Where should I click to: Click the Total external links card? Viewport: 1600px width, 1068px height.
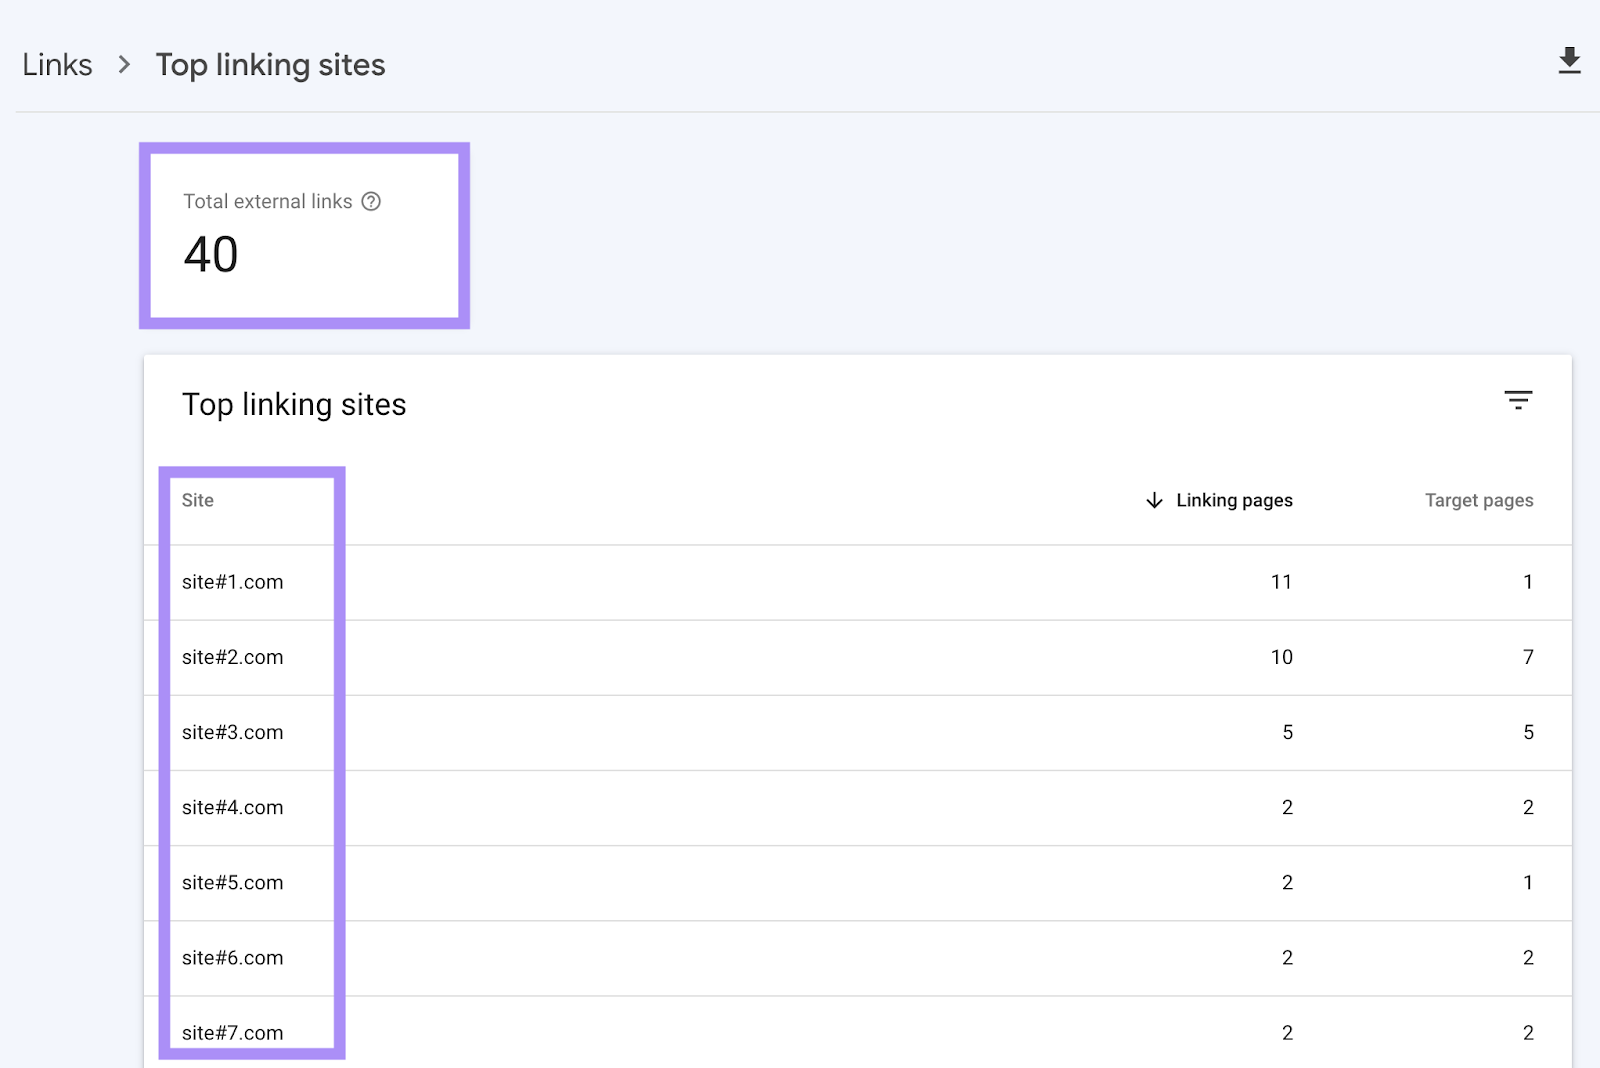click(303, 235)
